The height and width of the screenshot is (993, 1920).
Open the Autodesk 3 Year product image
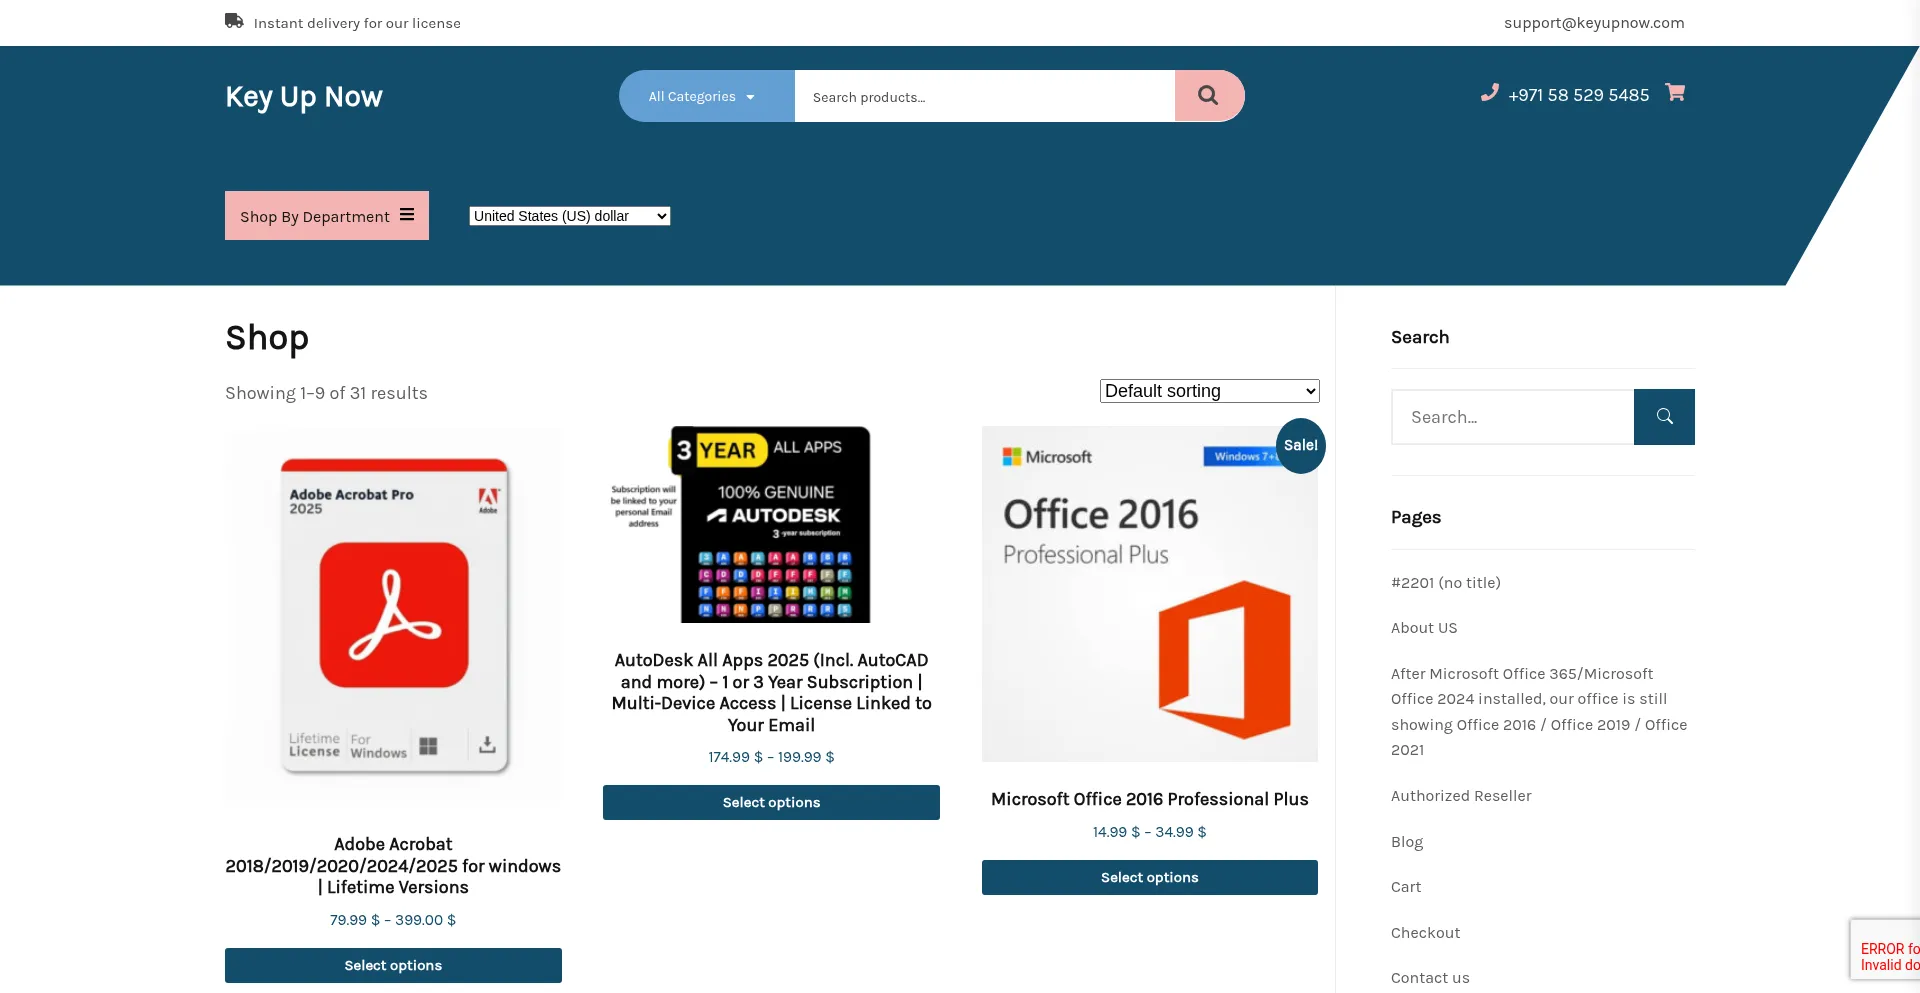(x=771, y=525)
